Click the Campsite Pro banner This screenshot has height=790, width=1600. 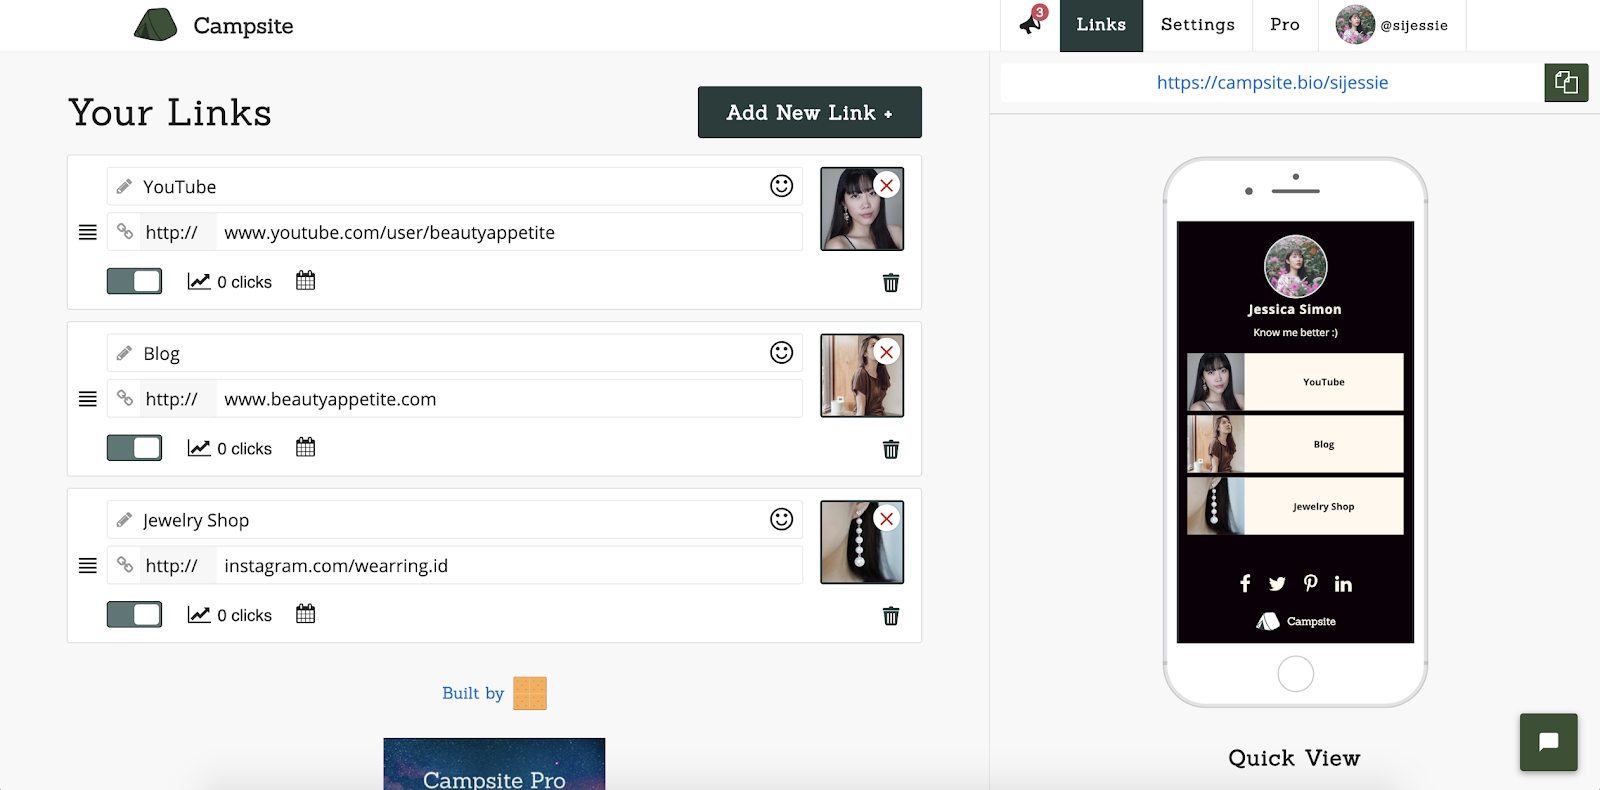(494, 764)
